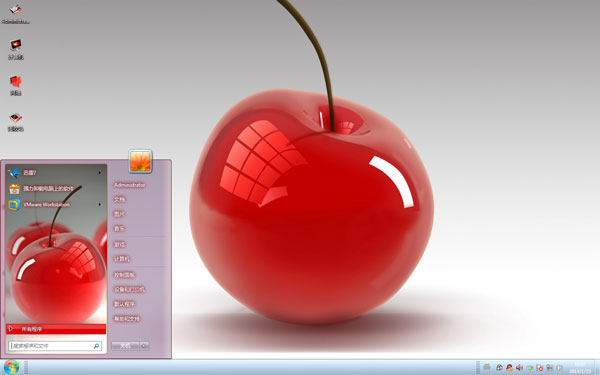The image size is (600, 375).
Task: Click the Action Center flag tray icon
Action: pos(540,368)
